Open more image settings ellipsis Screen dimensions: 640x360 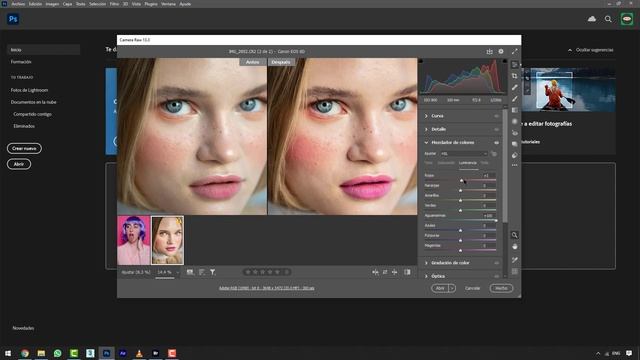coord(515,165)
